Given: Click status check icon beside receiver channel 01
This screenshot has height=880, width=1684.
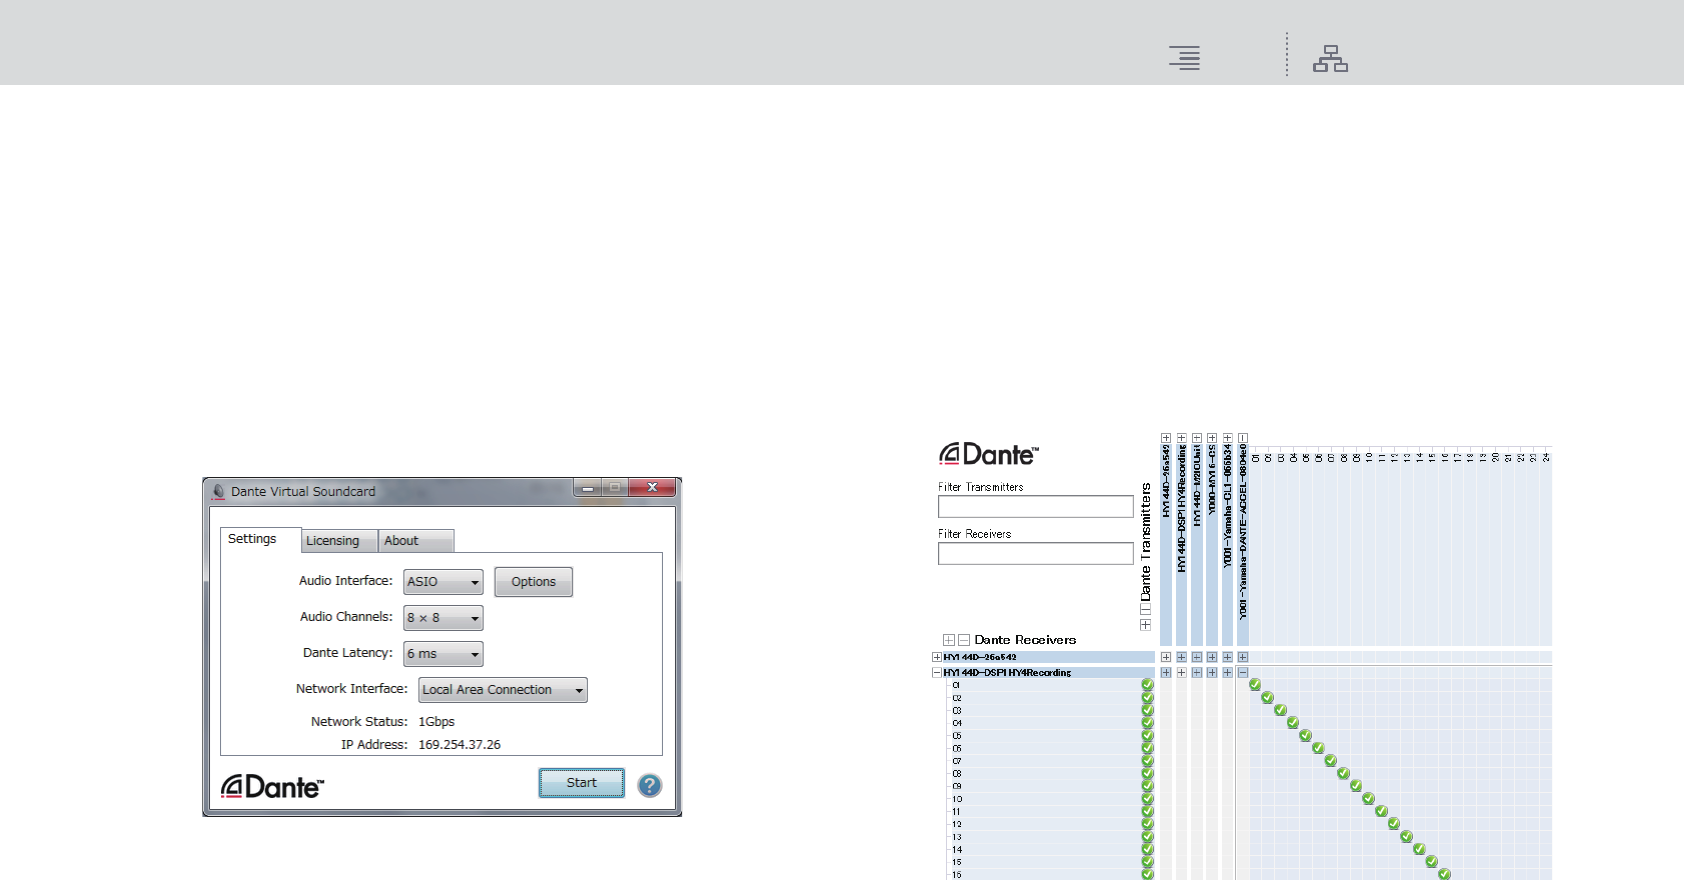Looking at the screenshot, I should coord(1148,685).
